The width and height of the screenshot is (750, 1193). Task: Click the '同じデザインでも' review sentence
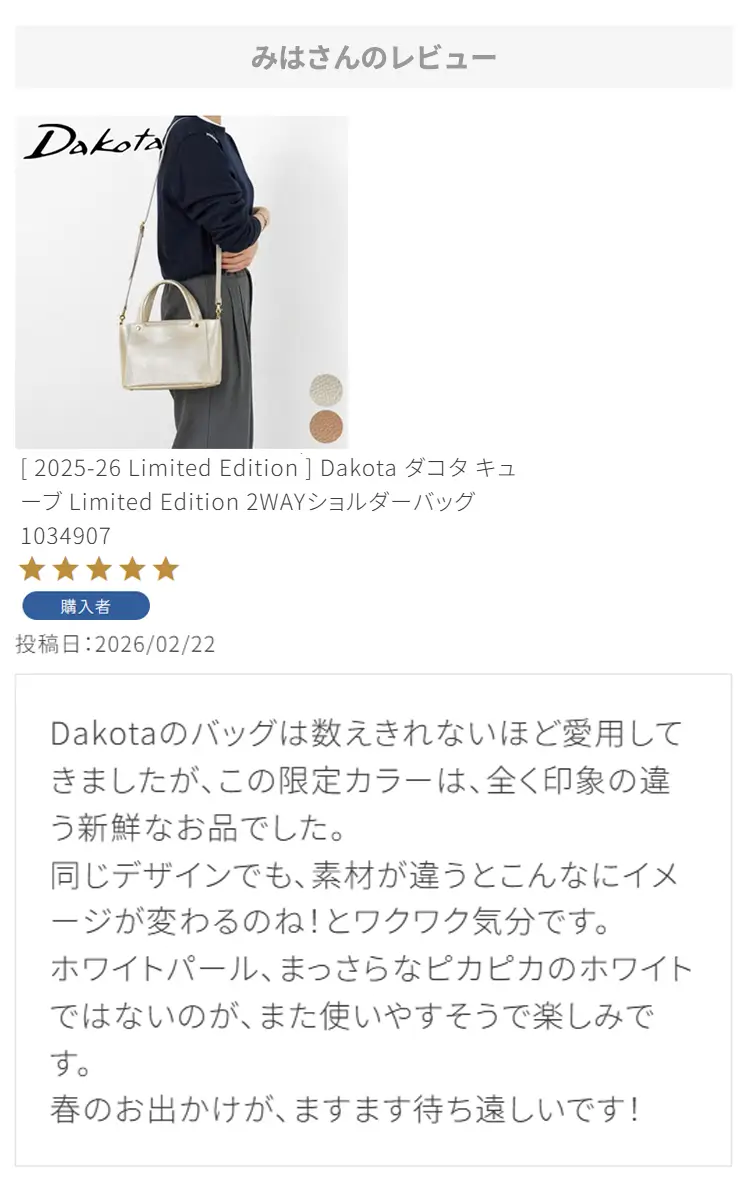pos(364,898)
